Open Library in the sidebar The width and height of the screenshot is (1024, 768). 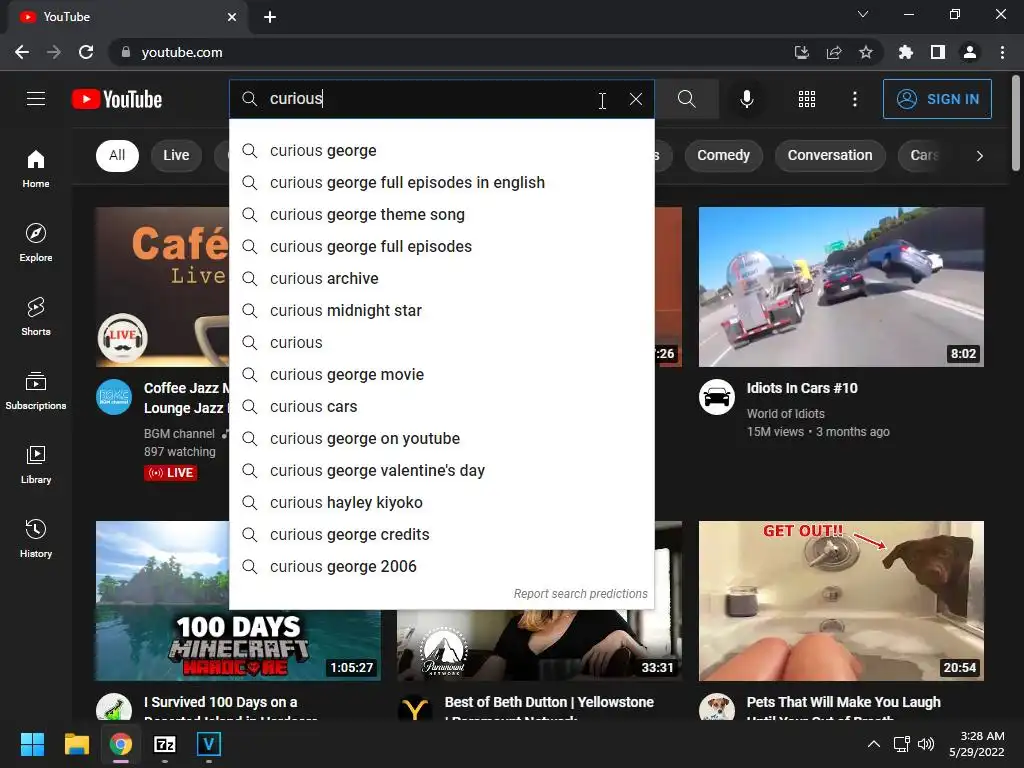pyautogui.click(x=36, y=464)
